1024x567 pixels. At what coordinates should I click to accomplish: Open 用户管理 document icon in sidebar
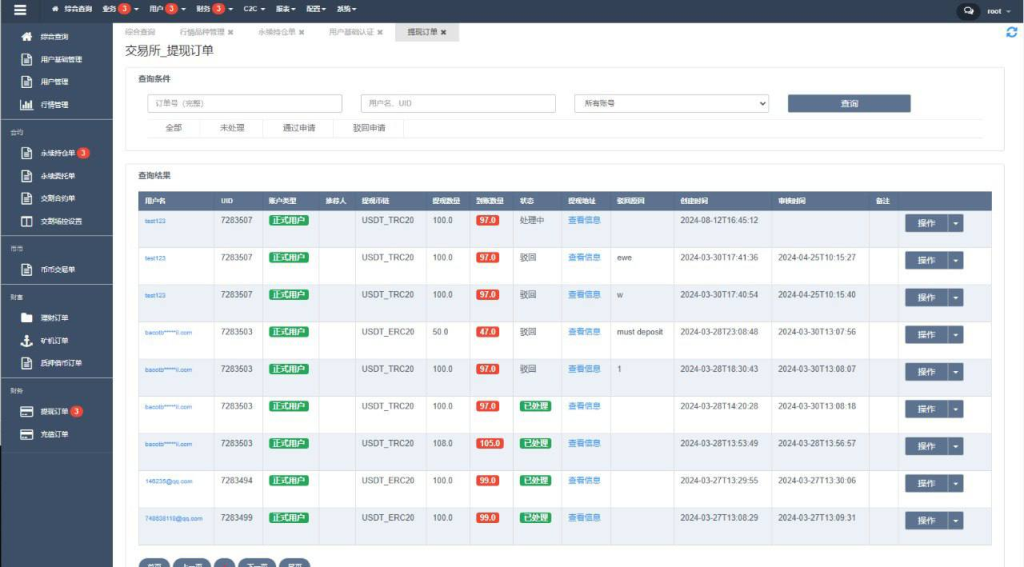click(x=27, y=82)
